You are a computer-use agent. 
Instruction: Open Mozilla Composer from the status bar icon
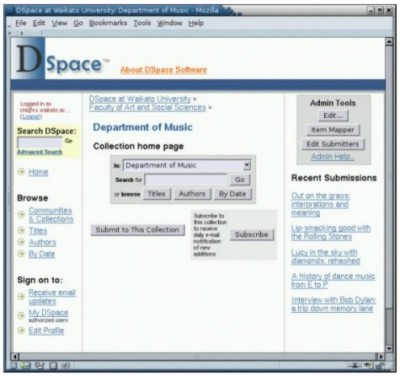[39, 365]
